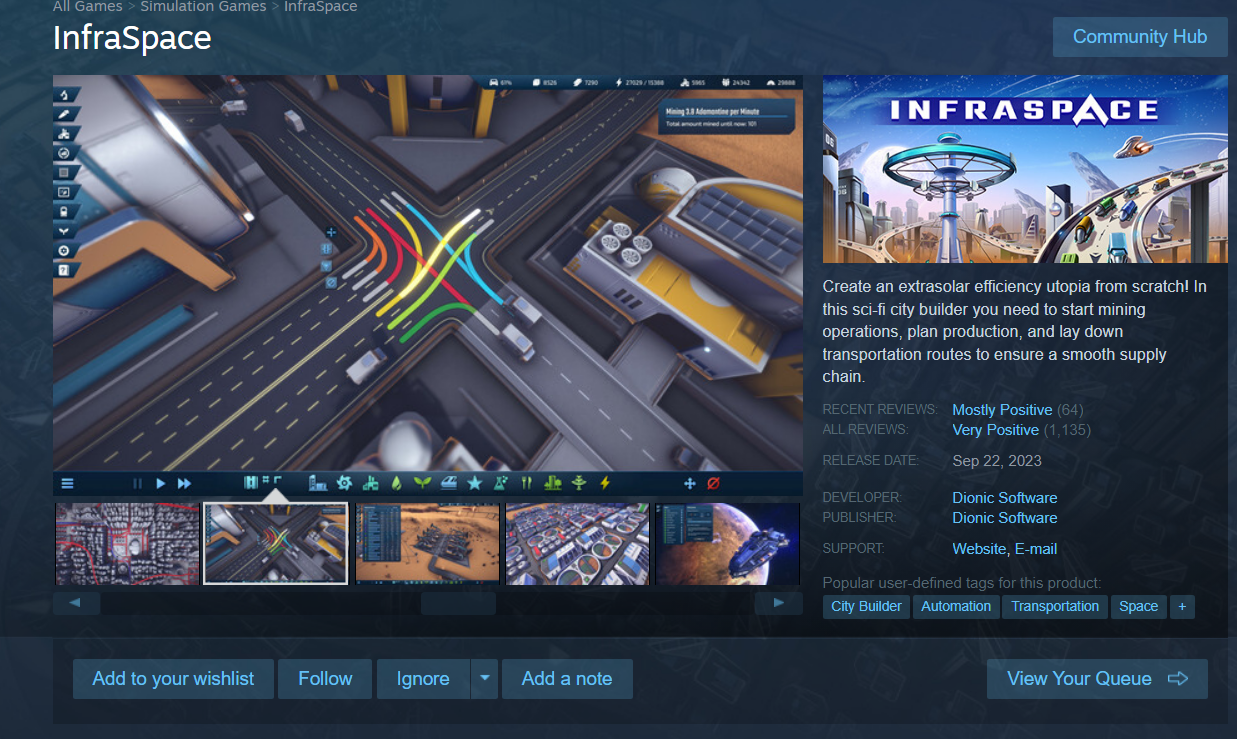This screenshot has width=1237, height=739.
Task: Open the Community Hub
Action: pyautogui.click(x=1140, y=37)
